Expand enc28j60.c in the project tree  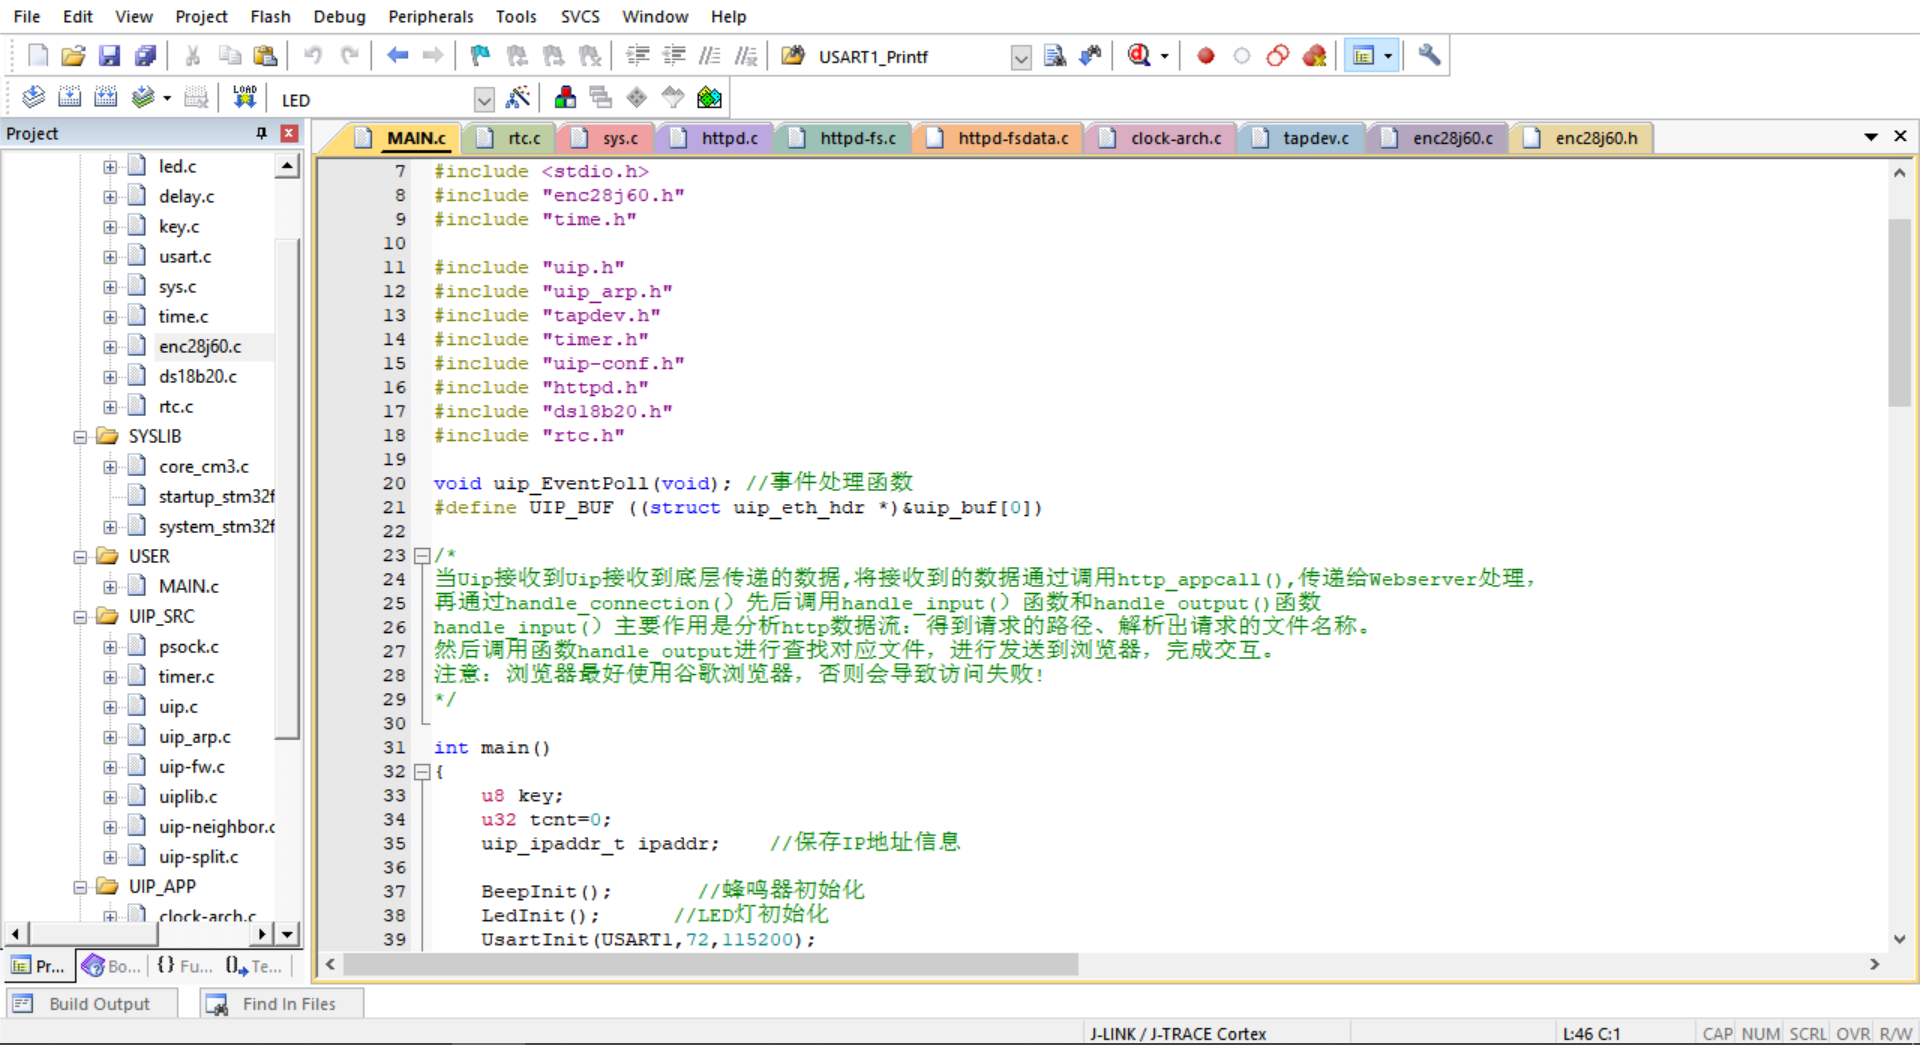point(110,347)
